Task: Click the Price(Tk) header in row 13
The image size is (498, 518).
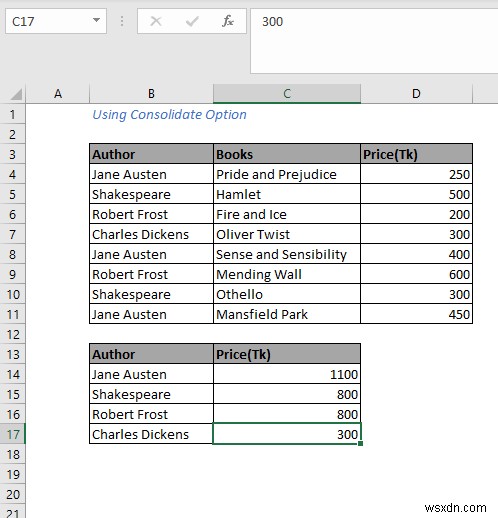Action: [x=287, y=354]
